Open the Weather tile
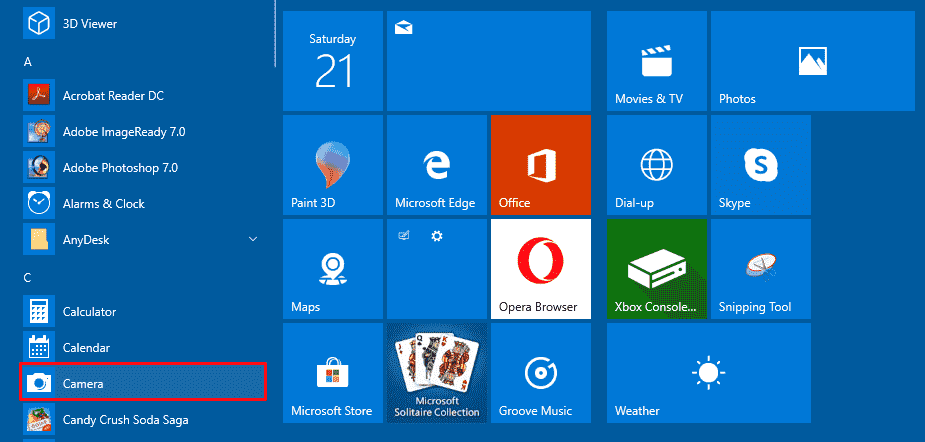This screenshot has width=925, height=442. [x=708, y=372]
